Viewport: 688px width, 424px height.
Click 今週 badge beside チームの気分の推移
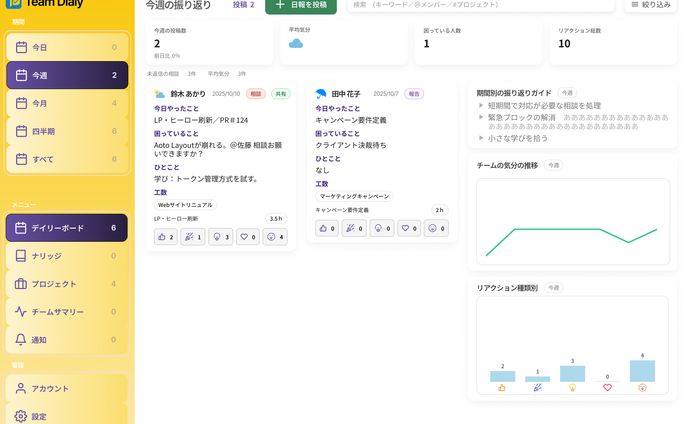pyautogui.click(x=554, y=165)
